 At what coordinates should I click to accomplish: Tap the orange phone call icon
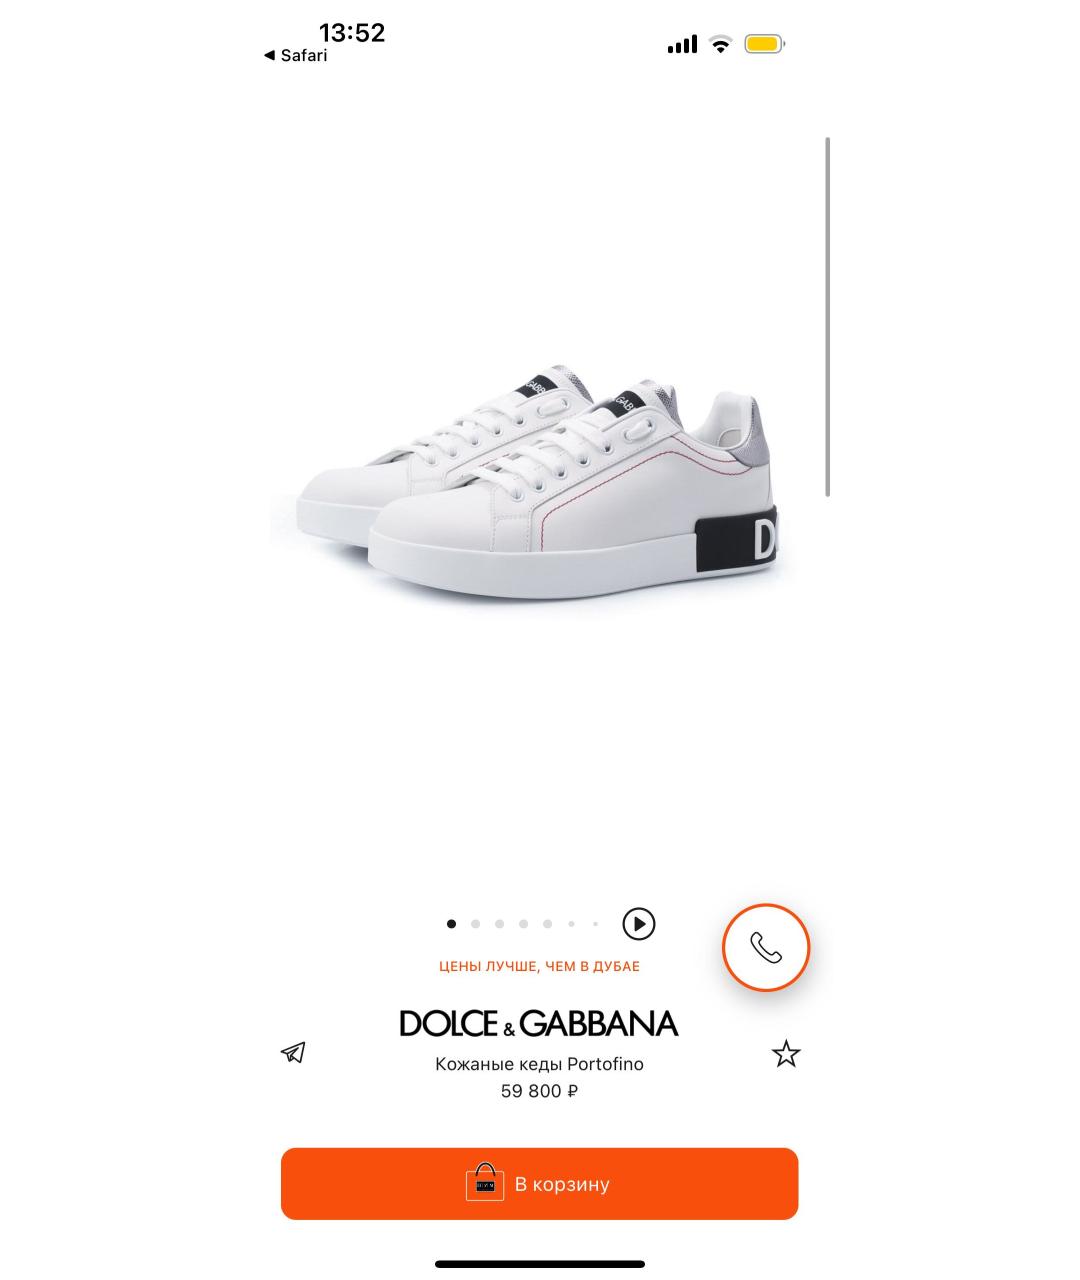(766, 947)
